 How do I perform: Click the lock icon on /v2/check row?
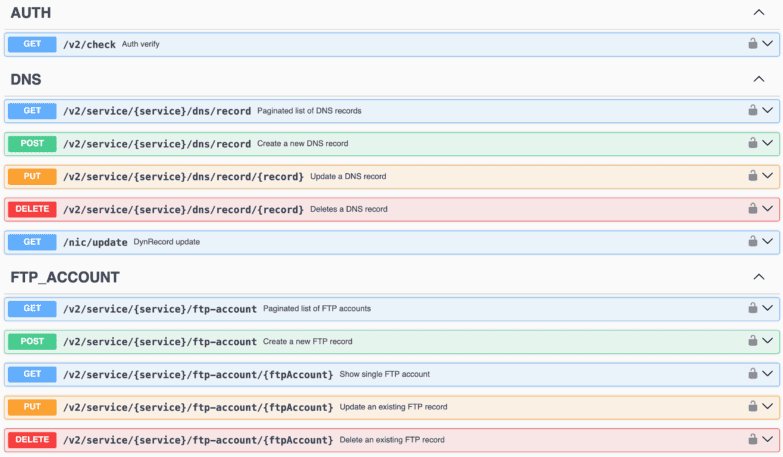pyautogui.click(x=753, y=43)
